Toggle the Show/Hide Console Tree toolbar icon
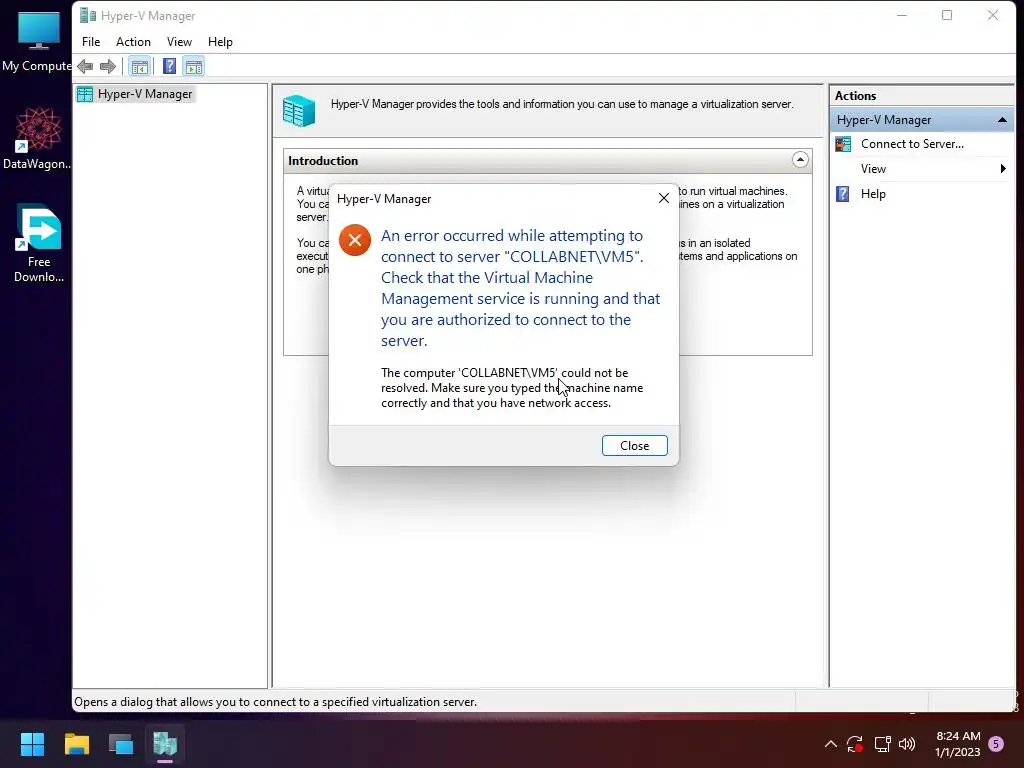Viewport: 1024px width, 768px height. pos(139,66)
